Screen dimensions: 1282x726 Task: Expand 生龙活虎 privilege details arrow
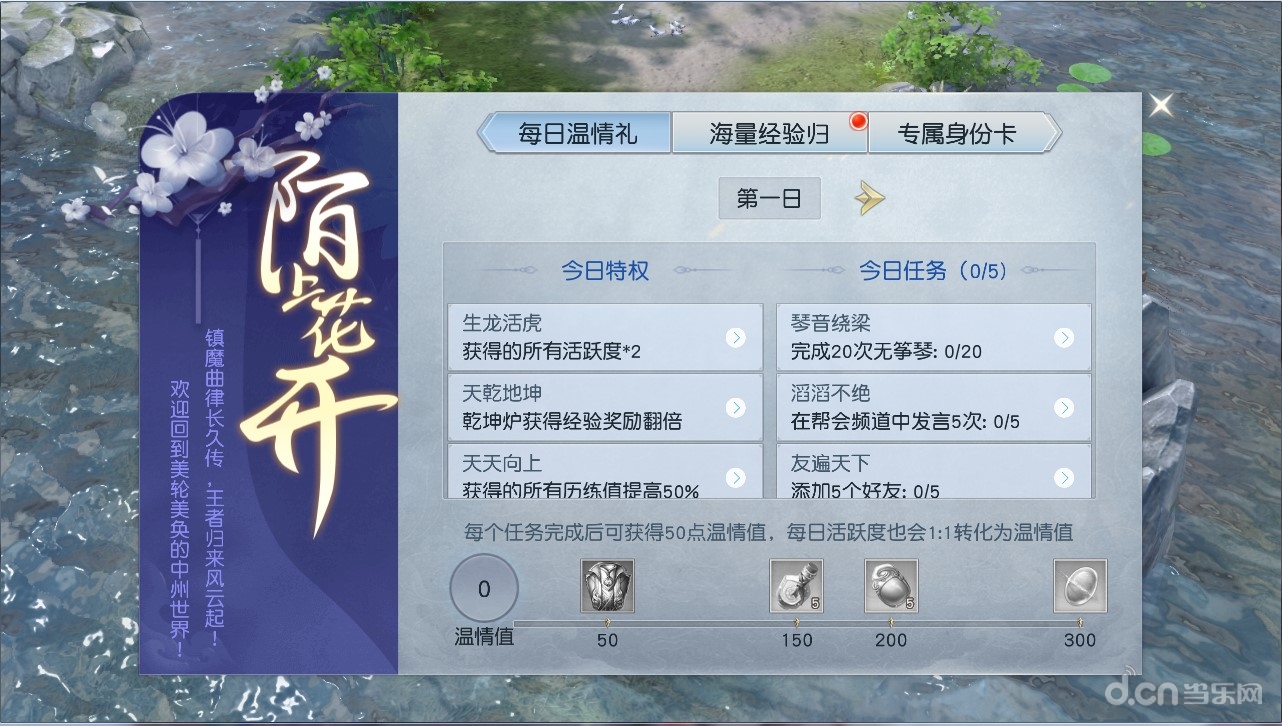pos(736,338)
